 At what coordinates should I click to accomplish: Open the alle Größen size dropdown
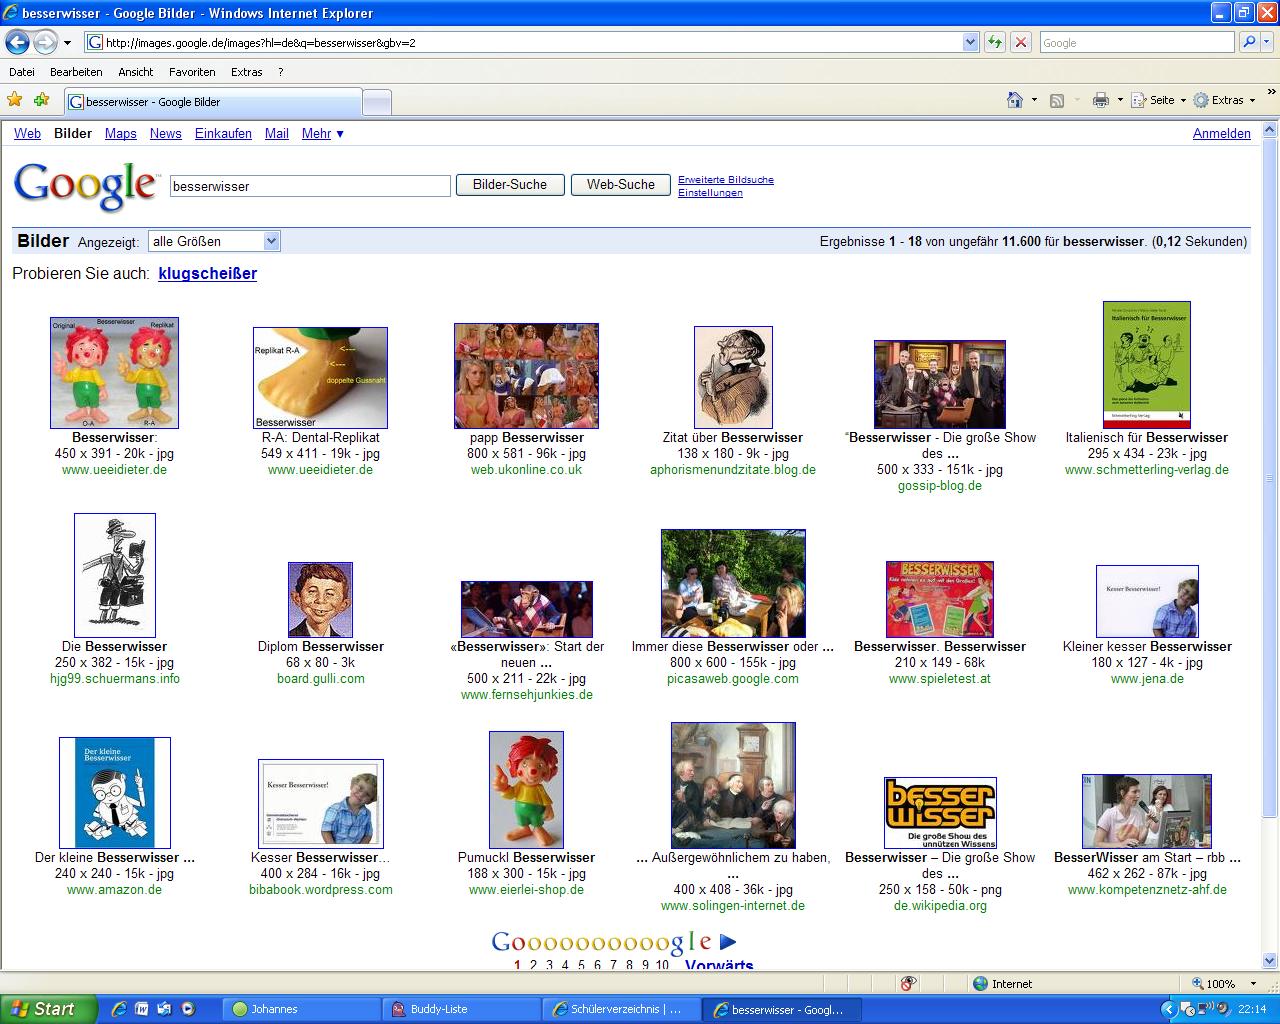[214, 241]
